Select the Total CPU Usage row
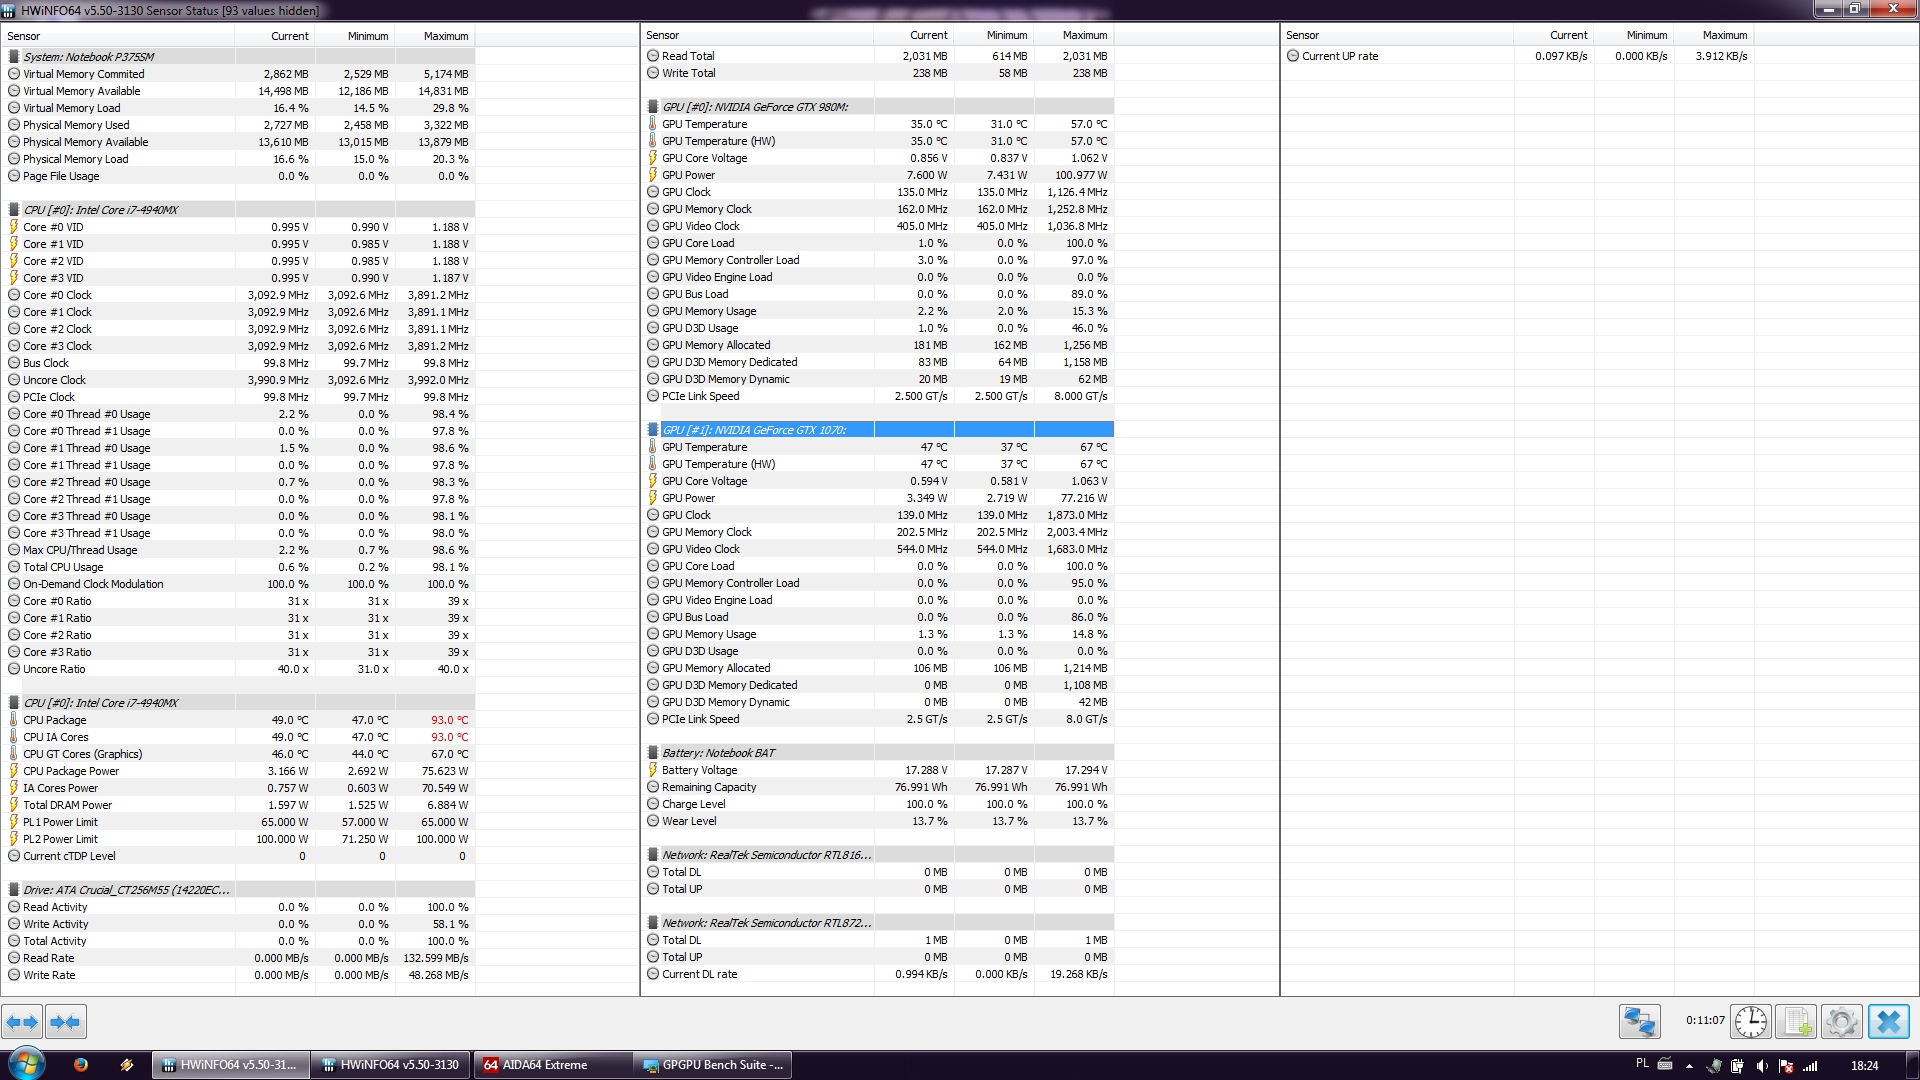The width and height of the screenshot is (1920, 1080). [x=238, y=567]
